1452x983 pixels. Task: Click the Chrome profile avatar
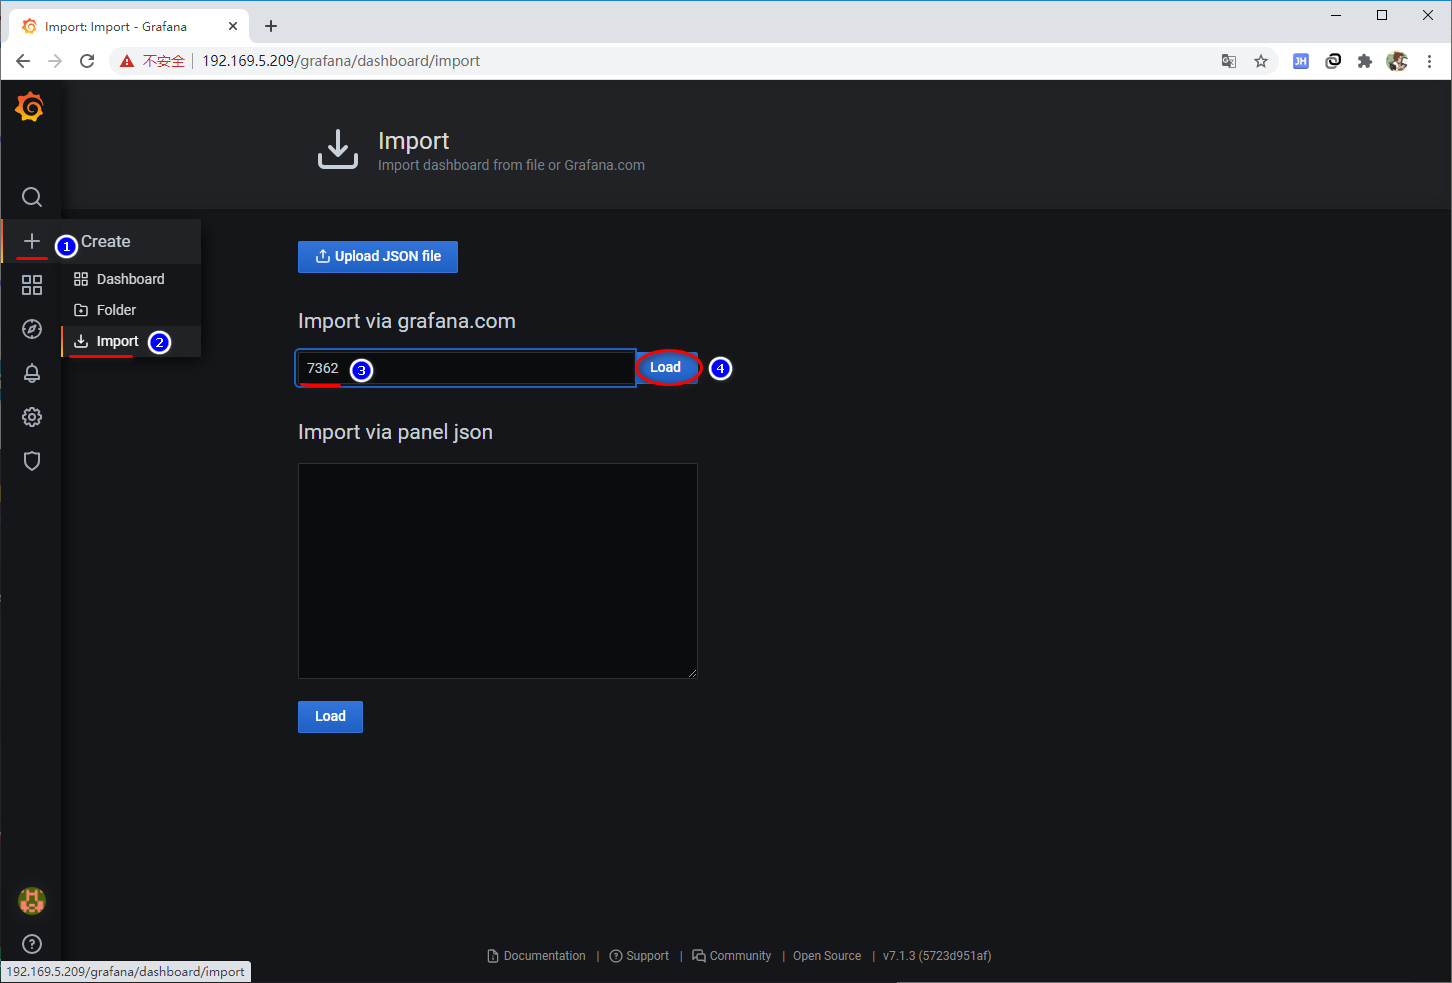tap(1397, 61)
